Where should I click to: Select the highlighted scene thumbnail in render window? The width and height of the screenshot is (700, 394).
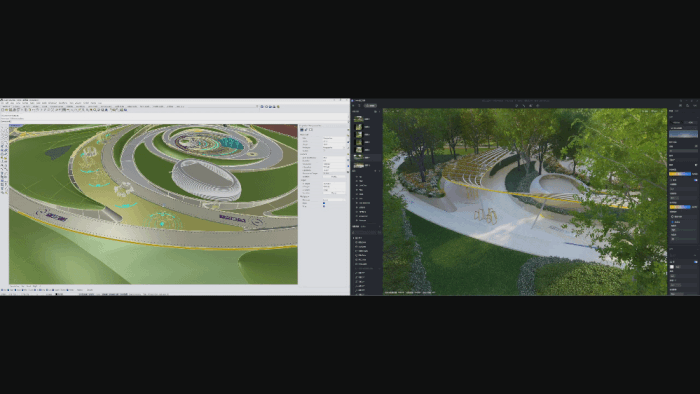point(358,158)
